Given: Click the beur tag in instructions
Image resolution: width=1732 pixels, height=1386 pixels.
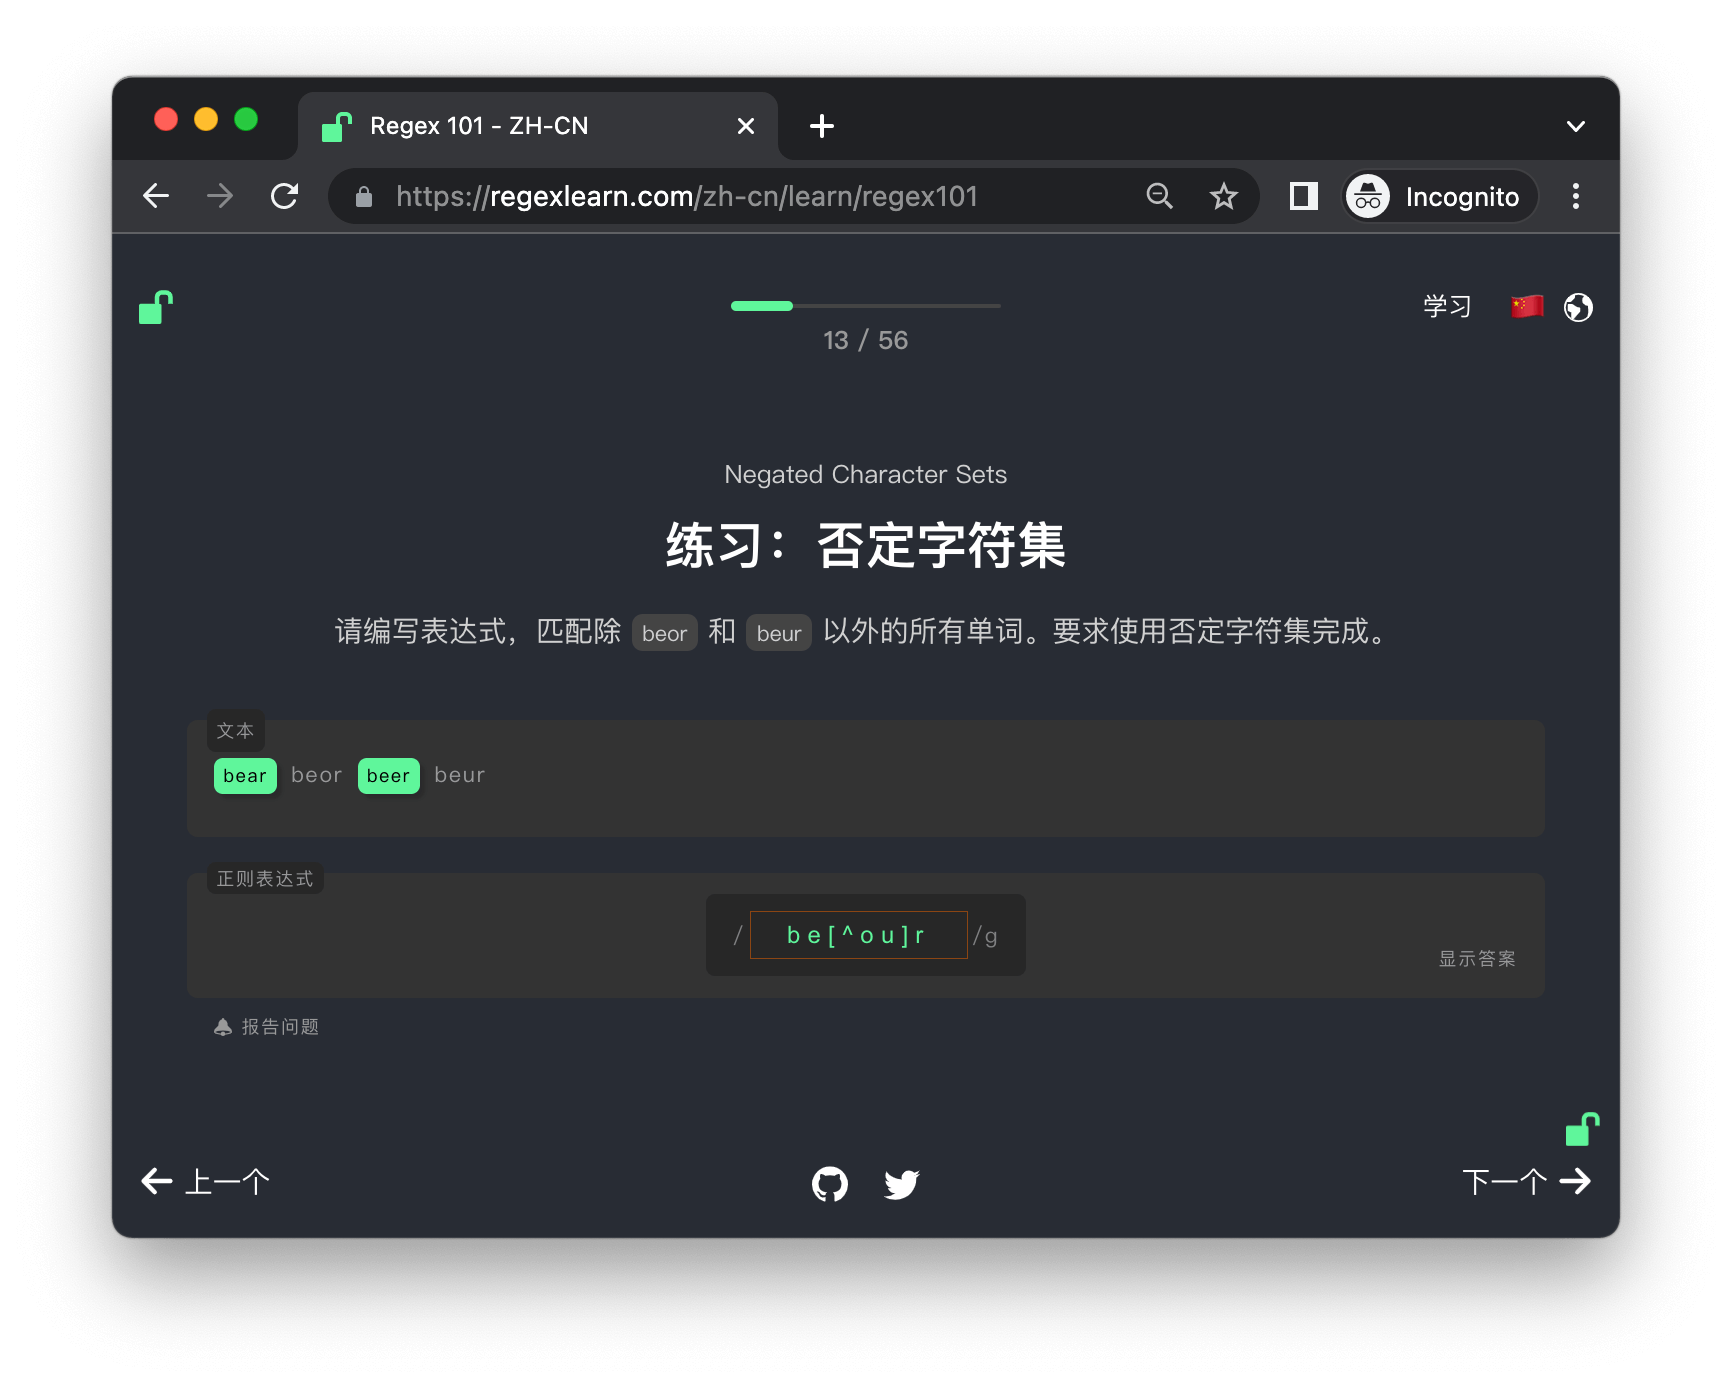Looking at the screenshot, I should click(779, 633).
